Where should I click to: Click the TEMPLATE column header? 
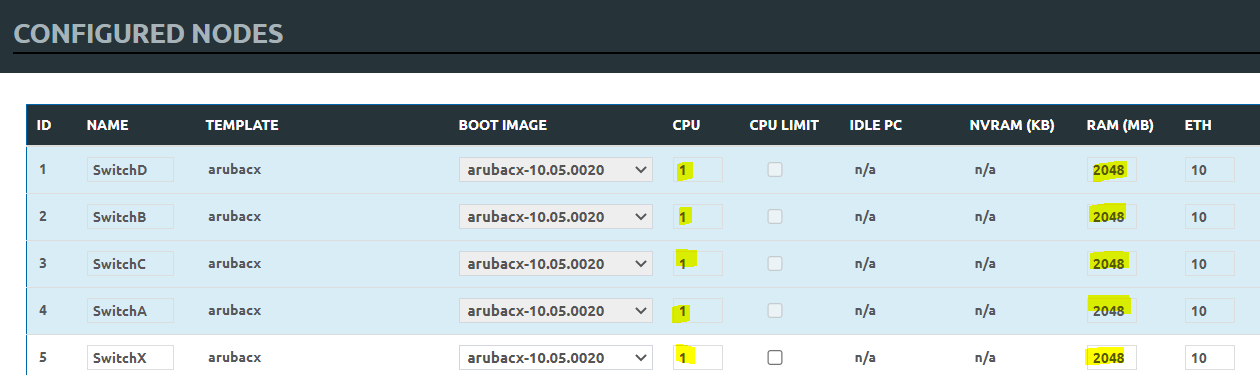[242, 126]
